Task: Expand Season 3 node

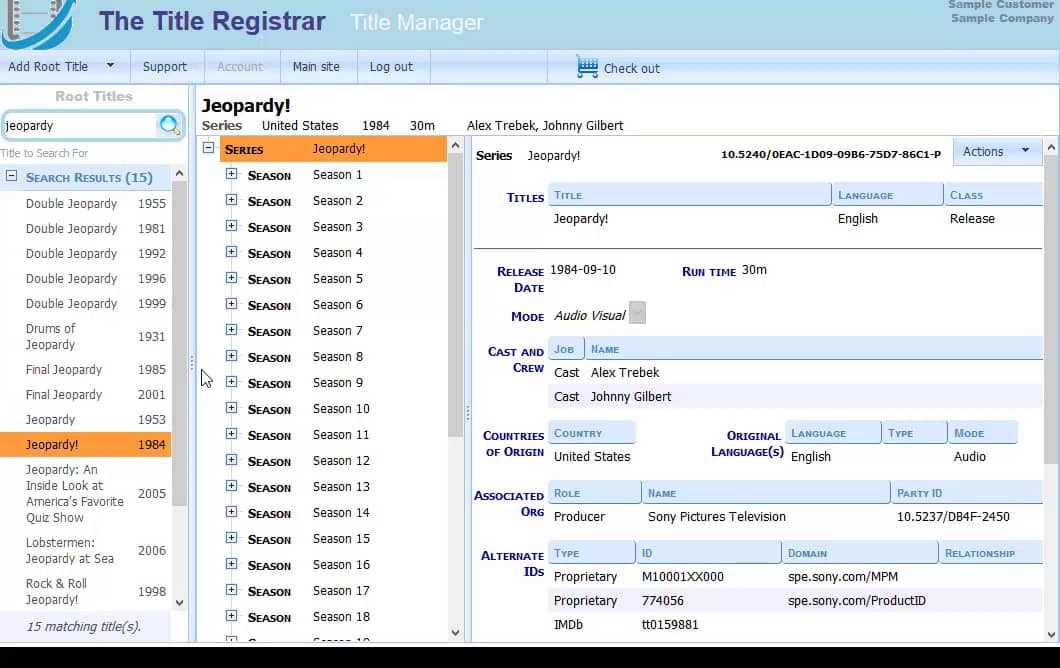Action: [231, 226]
